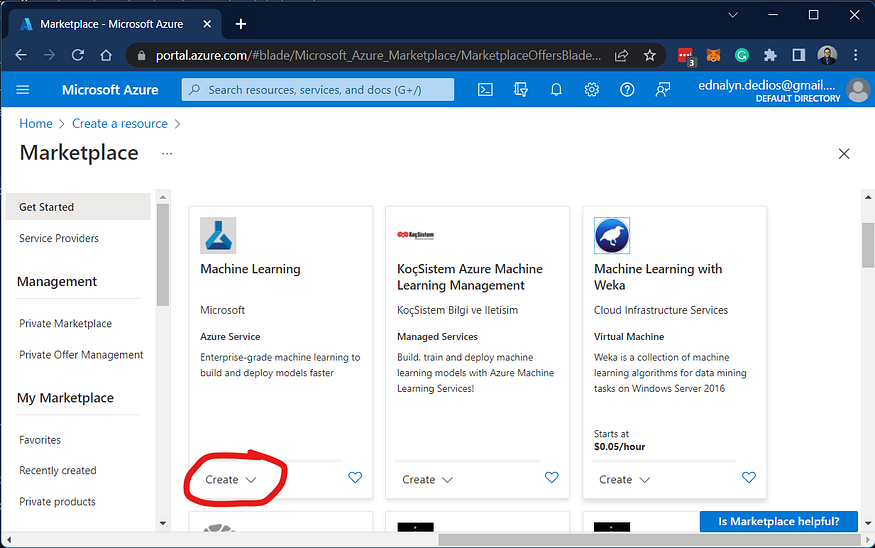Click the Microsoft Azure brand link
Image resolution: width=875 pixels, height=548 pixels.
110,90
